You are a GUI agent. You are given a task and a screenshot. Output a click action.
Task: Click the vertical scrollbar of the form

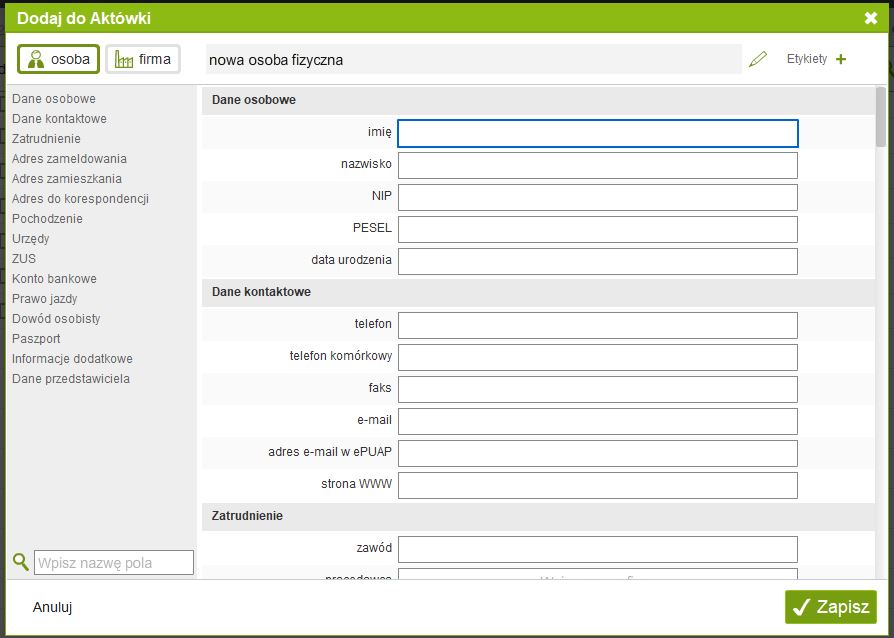click(880, 330)
